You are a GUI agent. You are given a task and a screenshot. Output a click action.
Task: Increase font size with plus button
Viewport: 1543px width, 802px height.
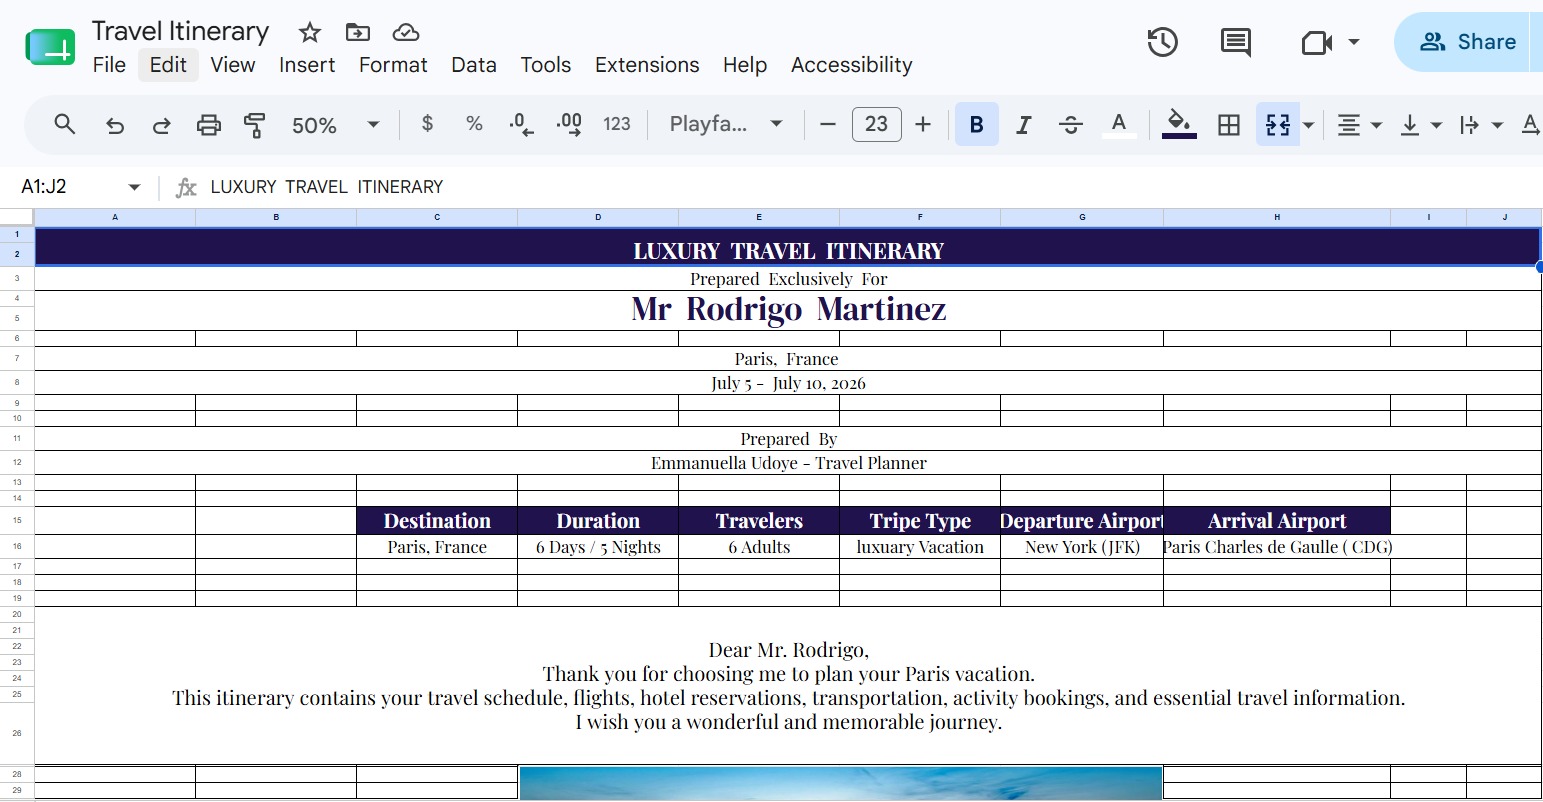923,124
